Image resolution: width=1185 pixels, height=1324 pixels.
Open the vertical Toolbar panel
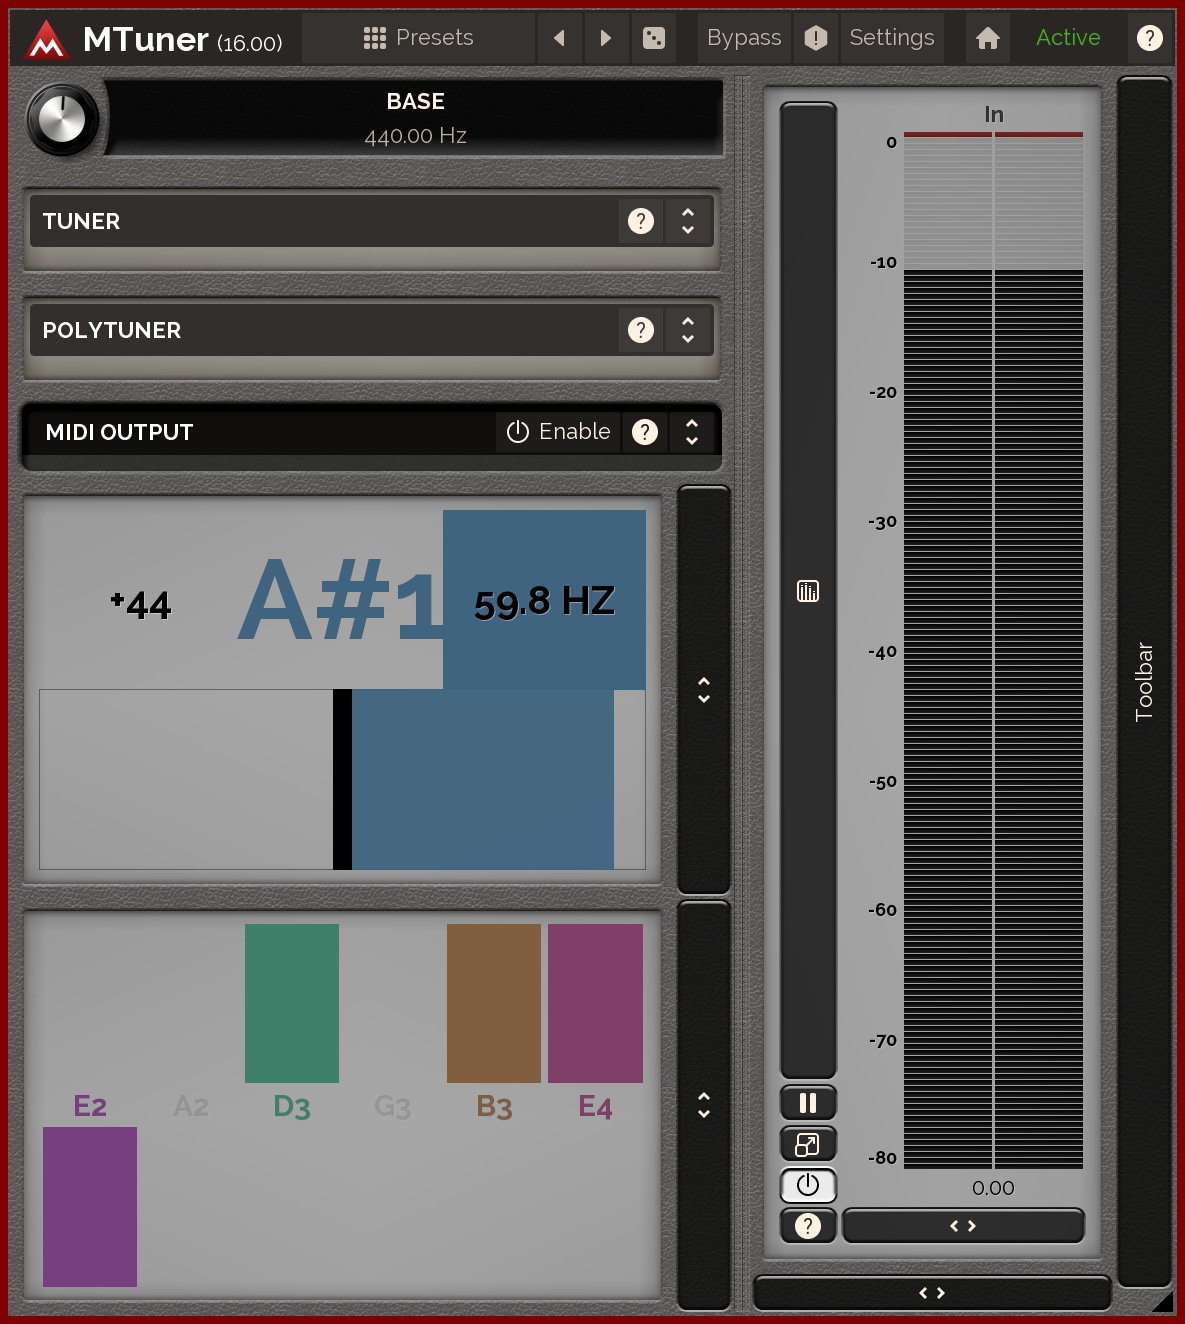pos(1144,682)
